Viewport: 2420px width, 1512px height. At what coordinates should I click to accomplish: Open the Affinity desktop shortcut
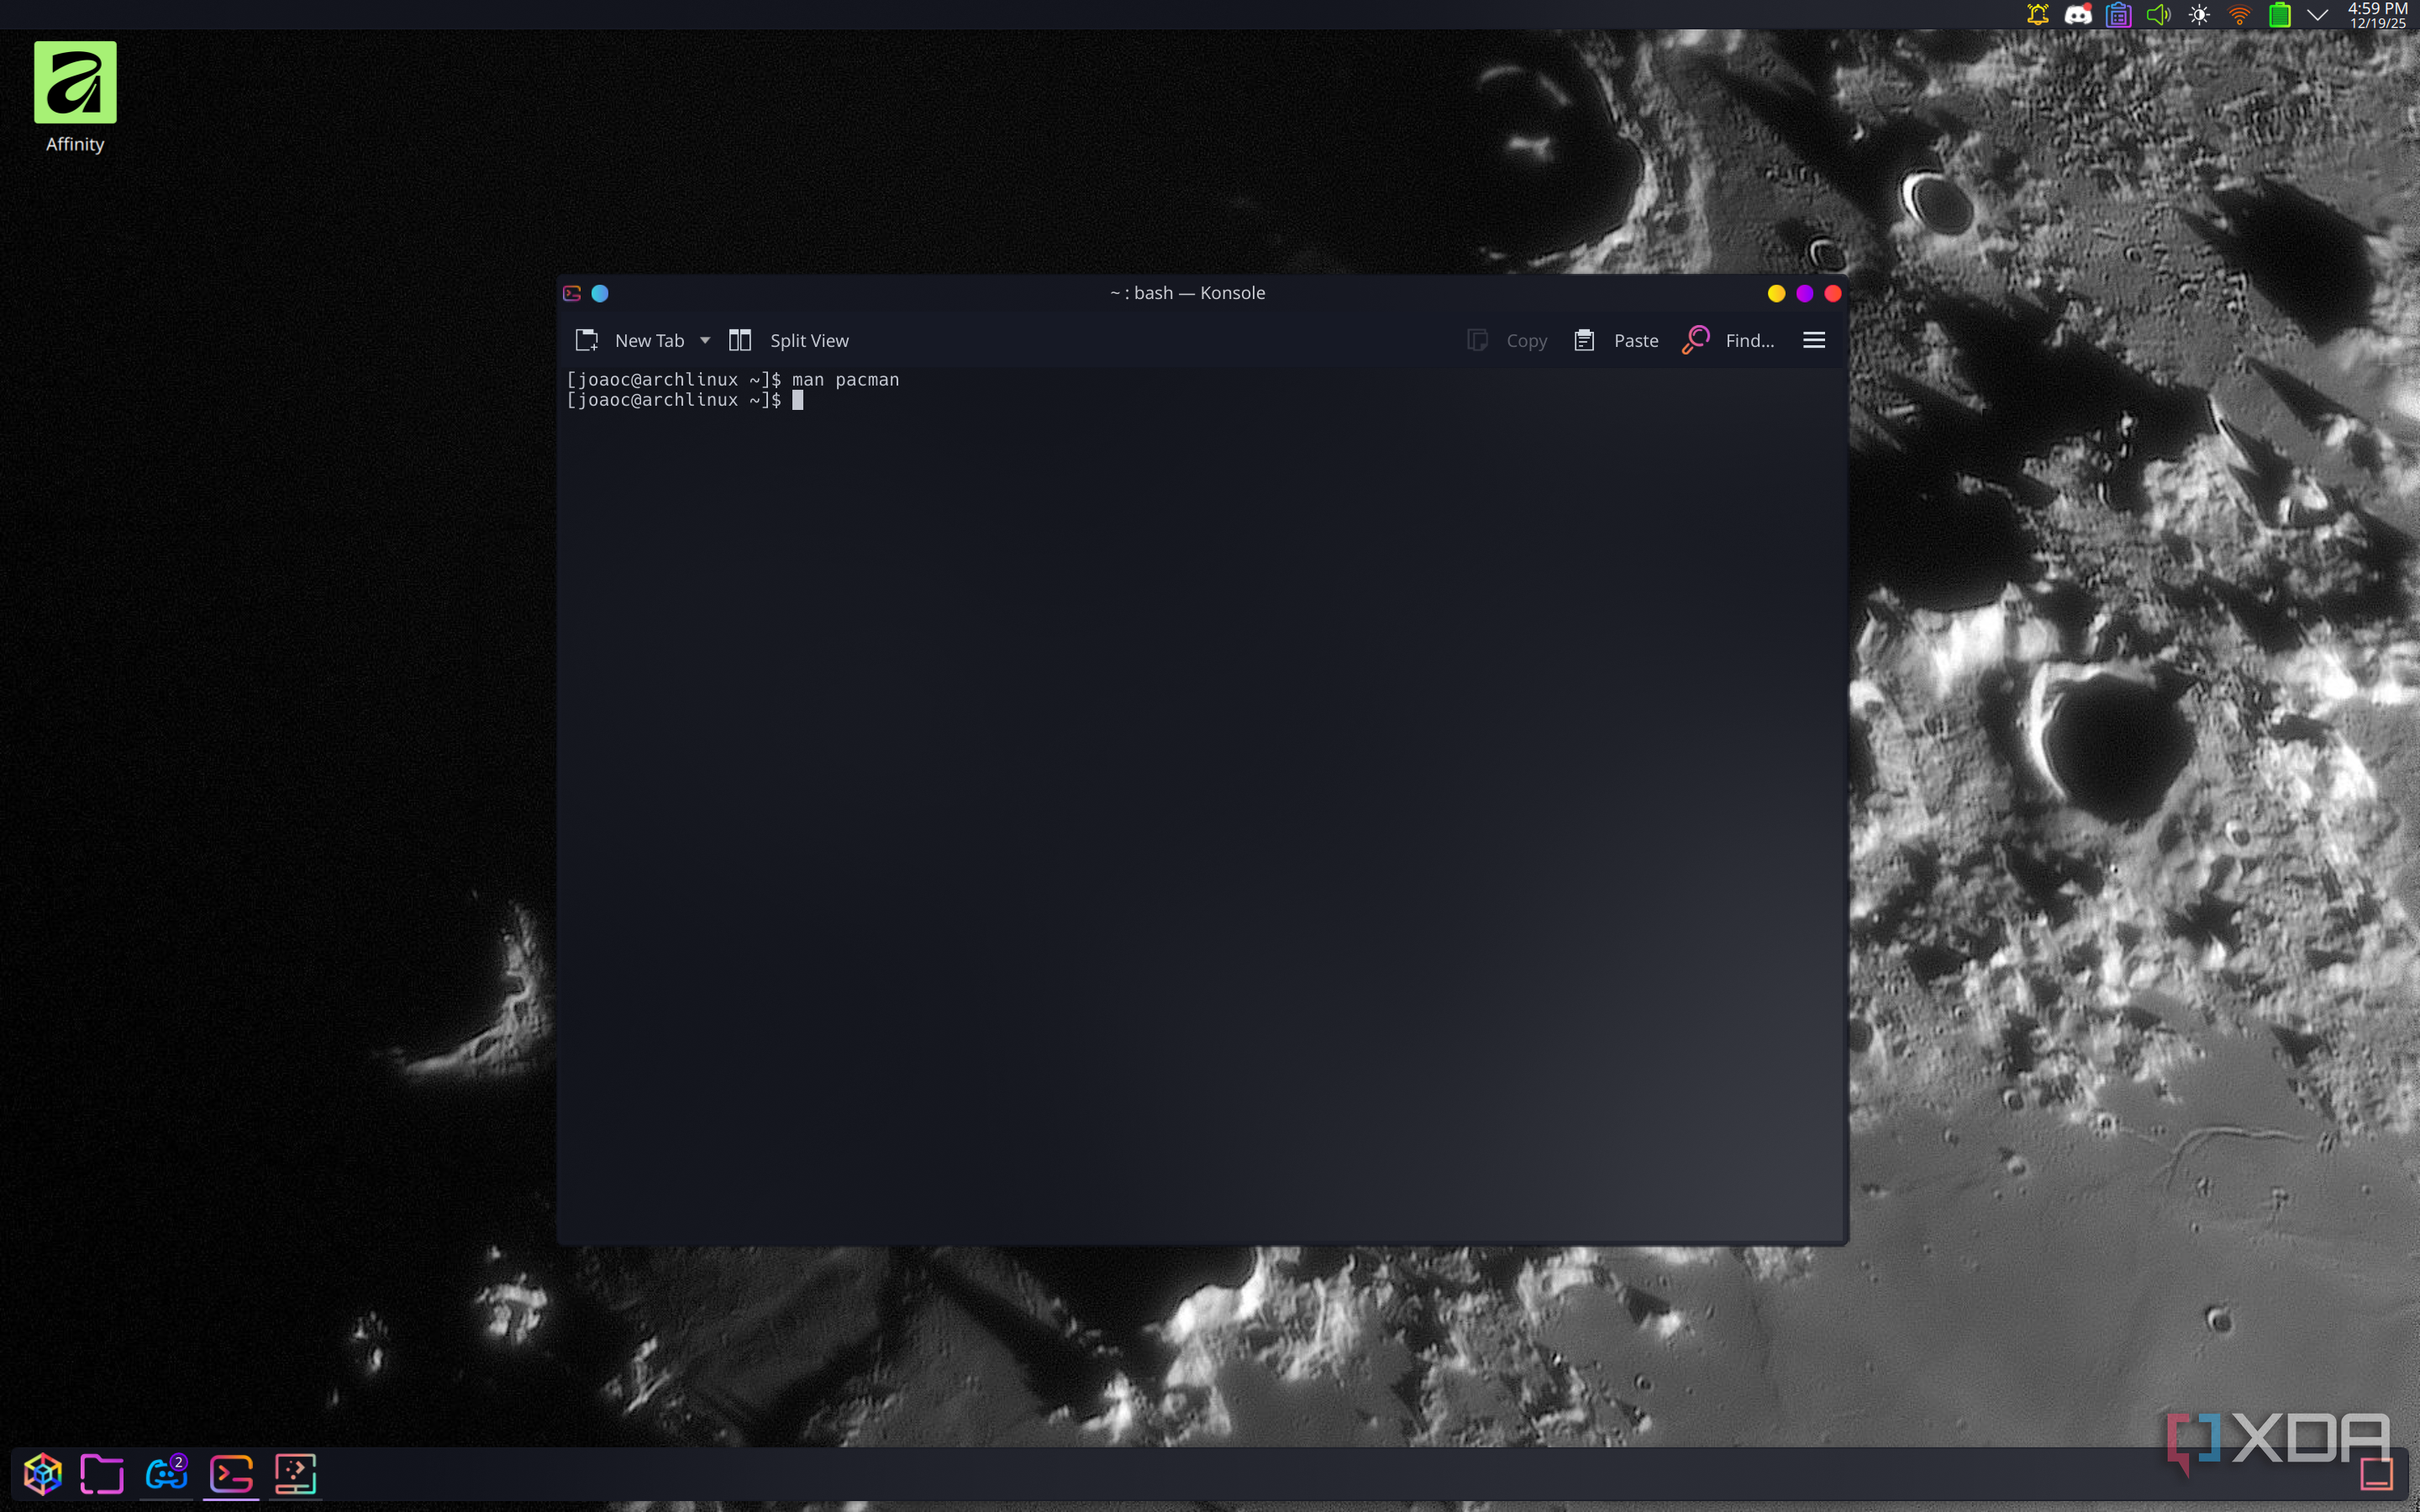click(x=75, y=97)
